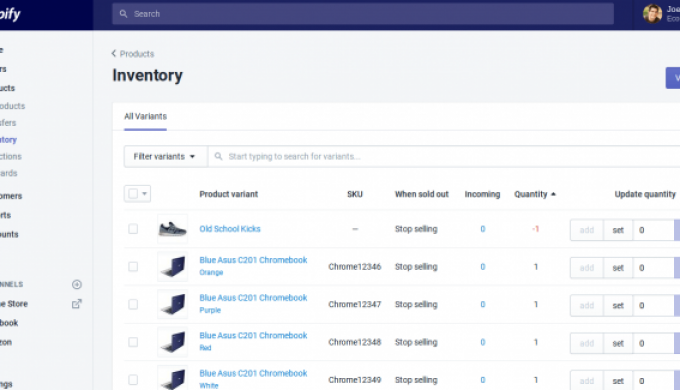The height and width of the screenshot is (390, 680).
Task: Click the -1 quantity value
Action: (x=536, y=229)
